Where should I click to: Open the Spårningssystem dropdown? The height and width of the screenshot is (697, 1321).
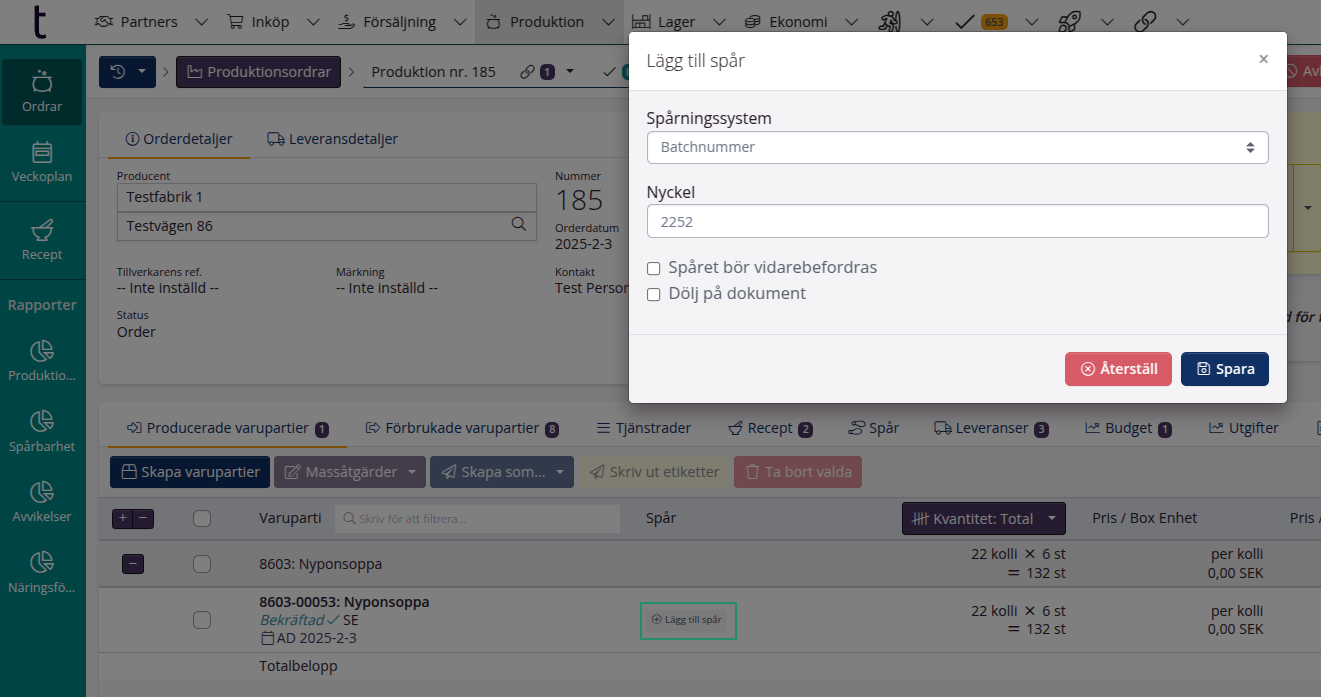click(x=957, y=147)
